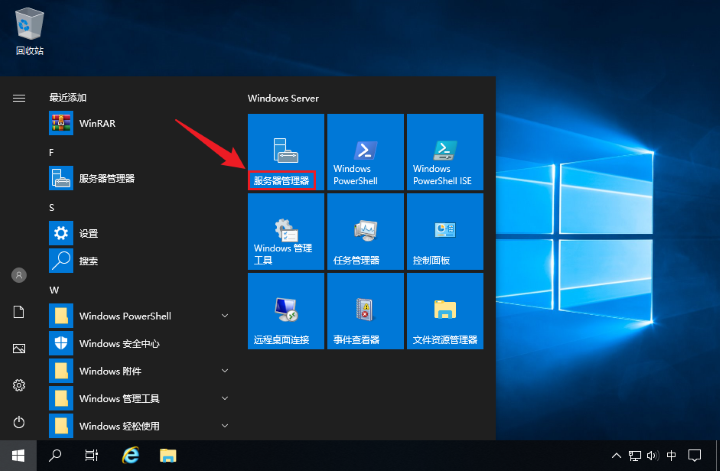720x471 pixels.
Task: Open the network icon in system tray
Action: [x=635, y=456]
